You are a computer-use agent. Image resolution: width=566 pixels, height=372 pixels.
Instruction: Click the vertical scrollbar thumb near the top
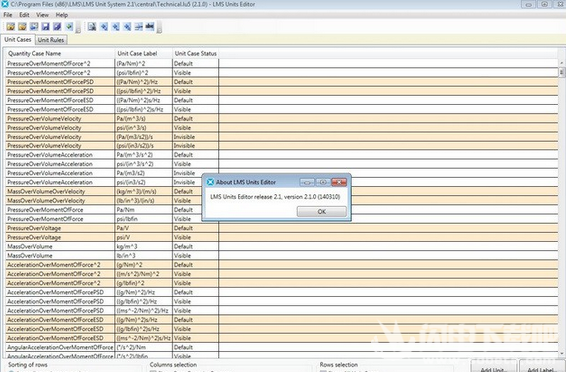pyautogui.click(x=562, y=73)
